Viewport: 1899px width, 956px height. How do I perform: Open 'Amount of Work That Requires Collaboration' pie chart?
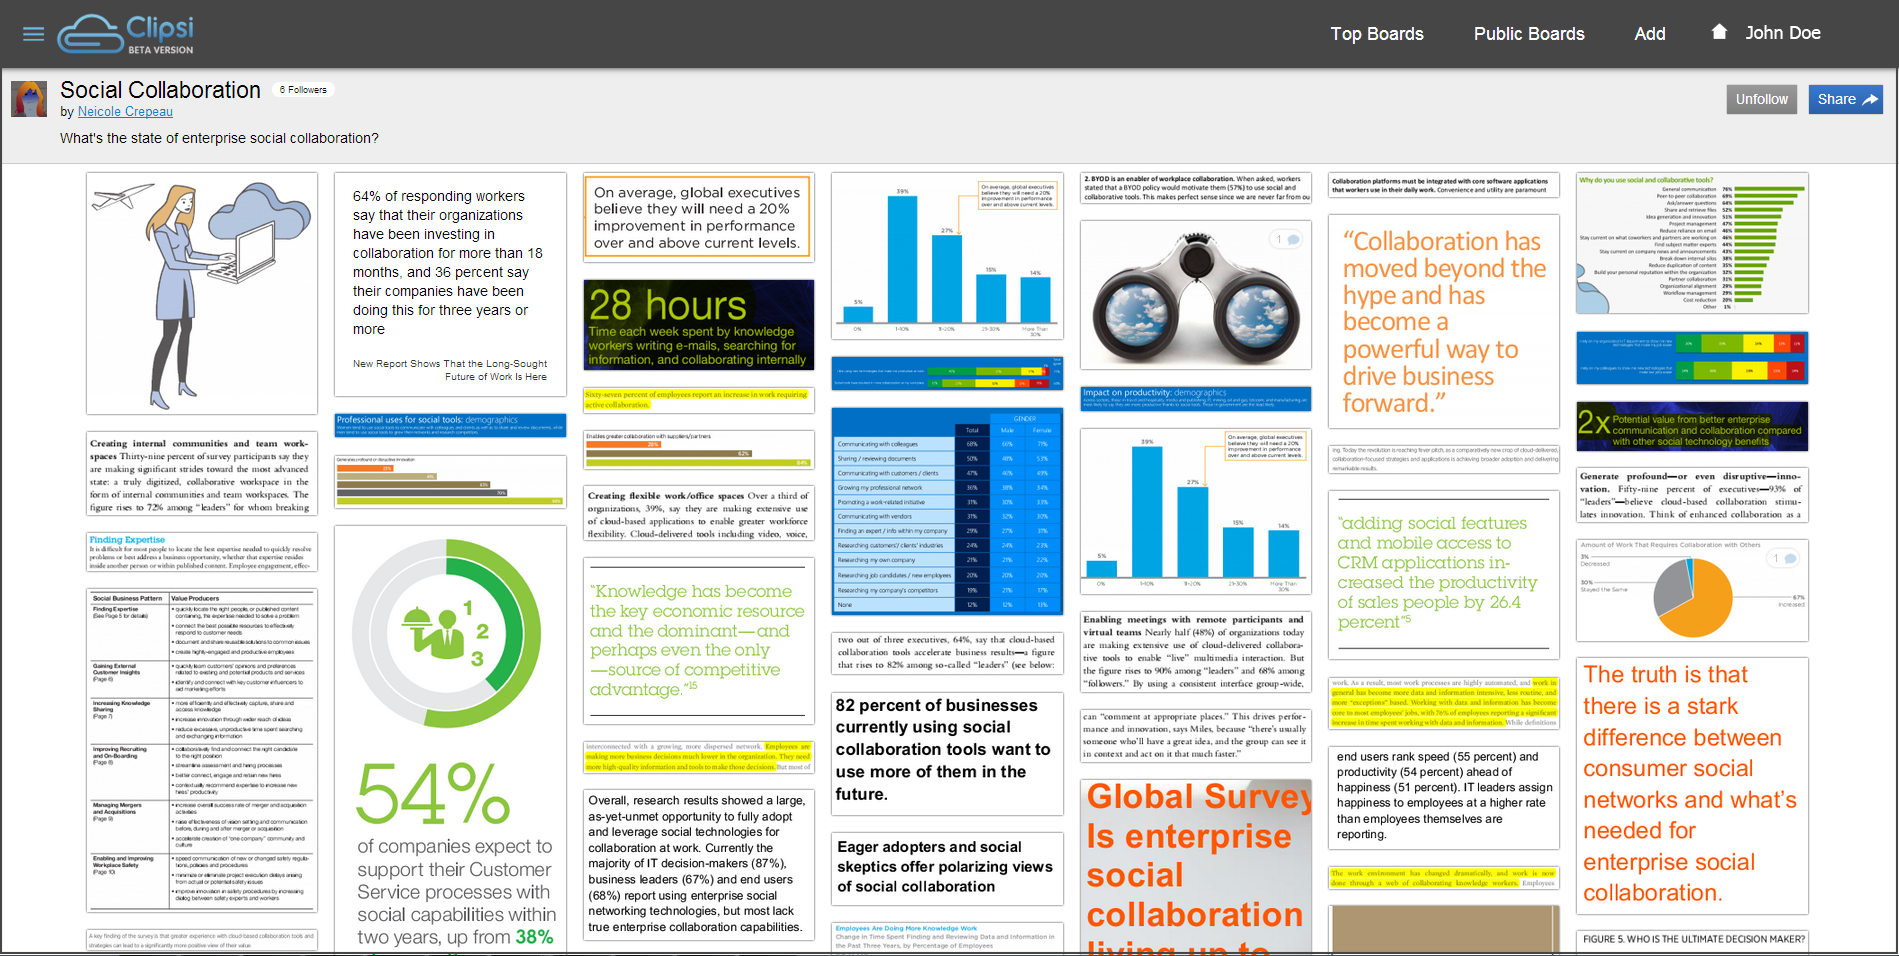coord(1692,590)
